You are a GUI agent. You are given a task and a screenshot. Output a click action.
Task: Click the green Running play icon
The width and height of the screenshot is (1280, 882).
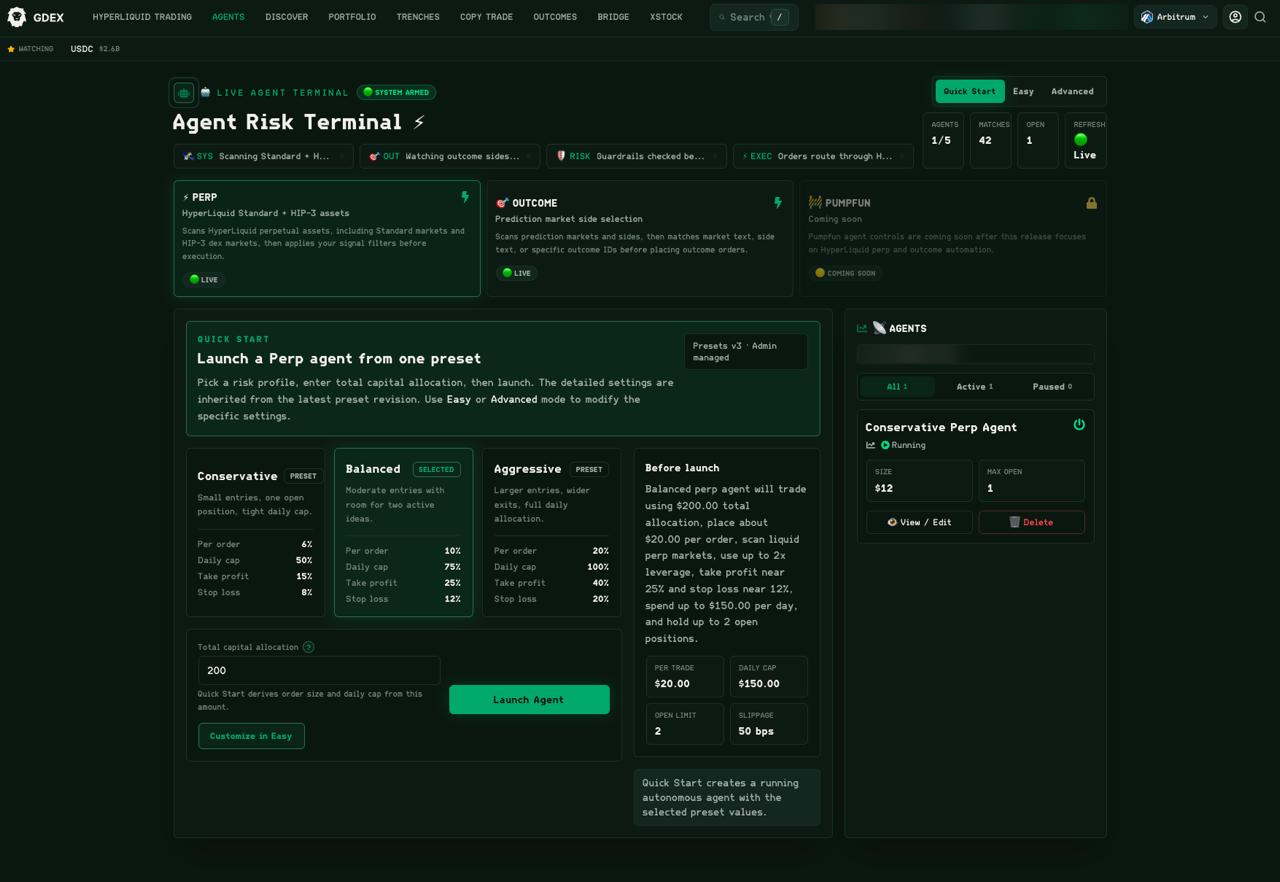tap(885, 445)
